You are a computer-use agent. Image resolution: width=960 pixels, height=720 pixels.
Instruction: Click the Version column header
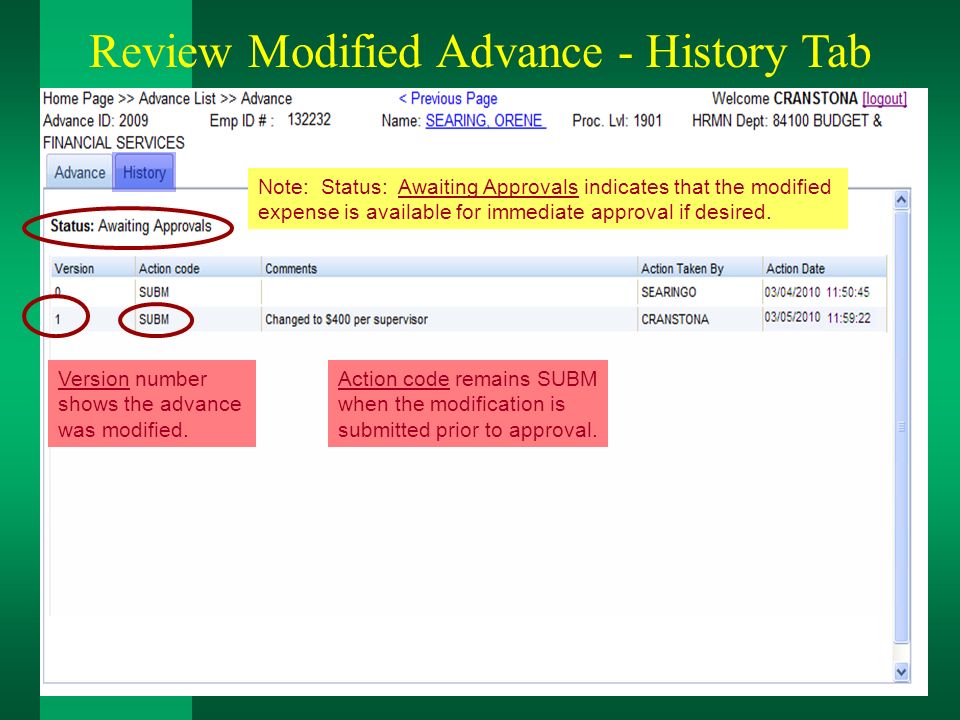[74, 268]
